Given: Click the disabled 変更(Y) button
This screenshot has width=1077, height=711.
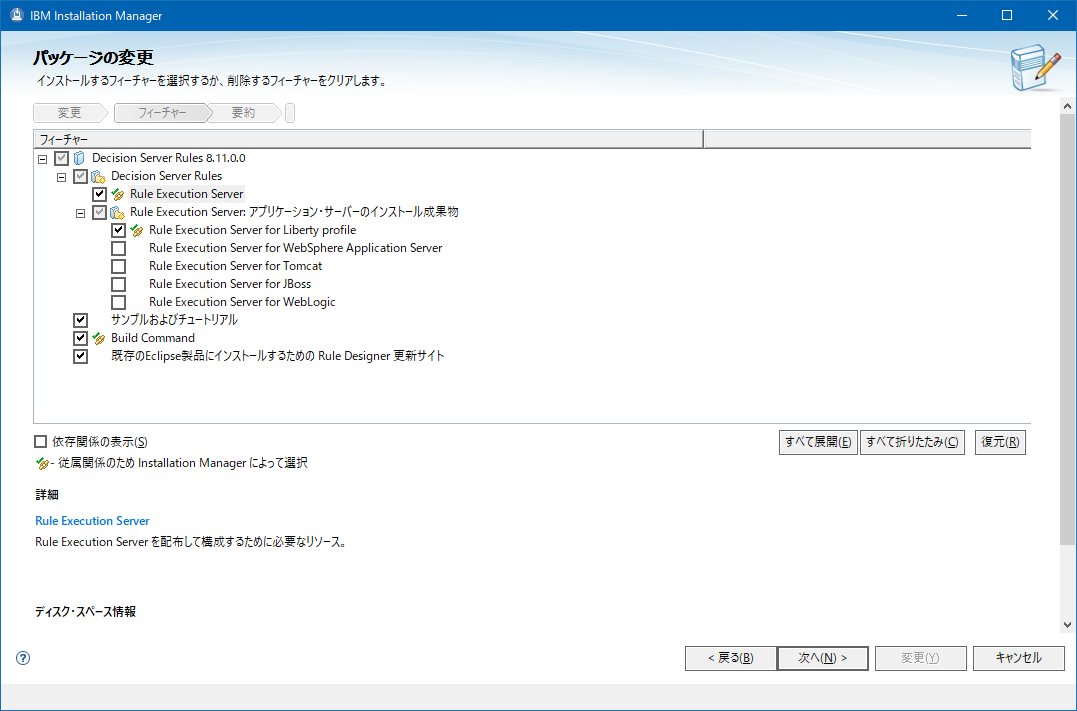Looking at the screenshot, I should tap(920, 658).
